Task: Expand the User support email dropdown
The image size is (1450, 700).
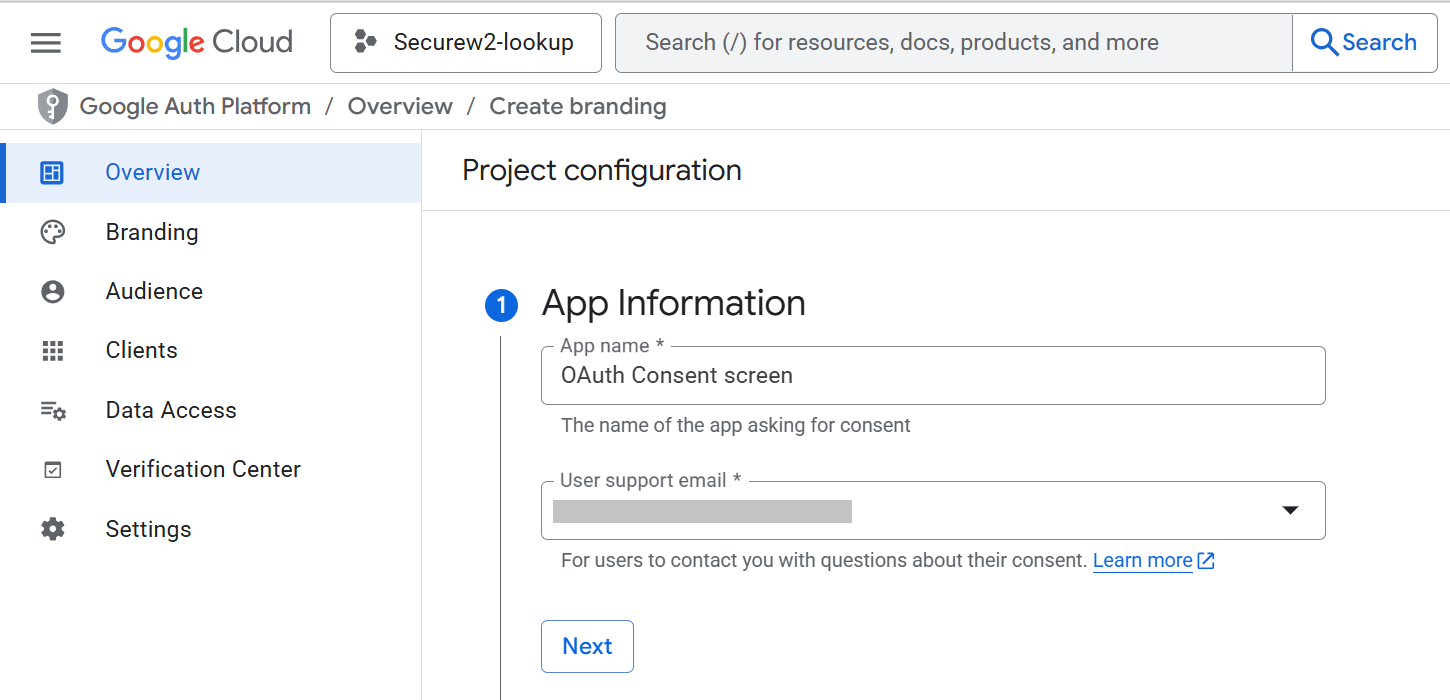Action: pyautogui.click(x=920, y=511)
